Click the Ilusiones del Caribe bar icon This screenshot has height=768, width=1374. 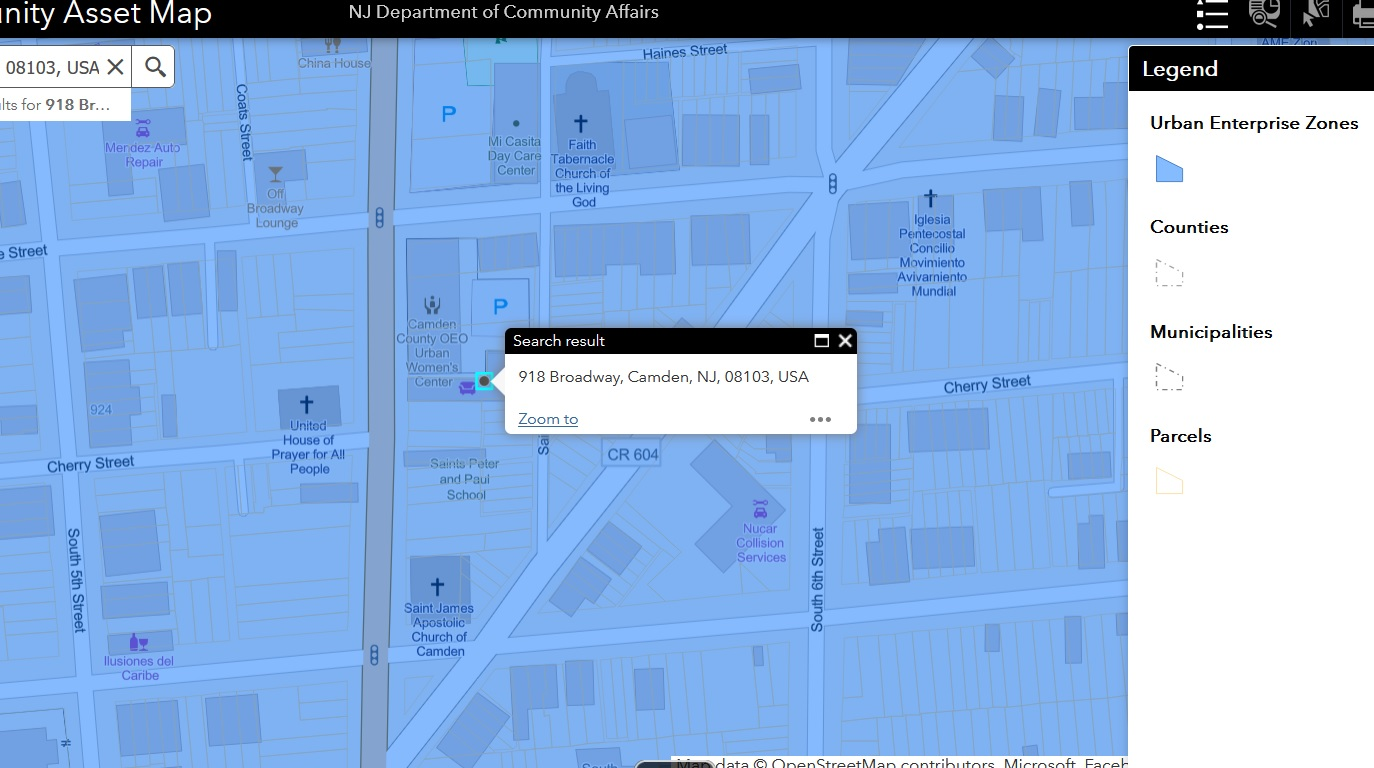point(139,642)
